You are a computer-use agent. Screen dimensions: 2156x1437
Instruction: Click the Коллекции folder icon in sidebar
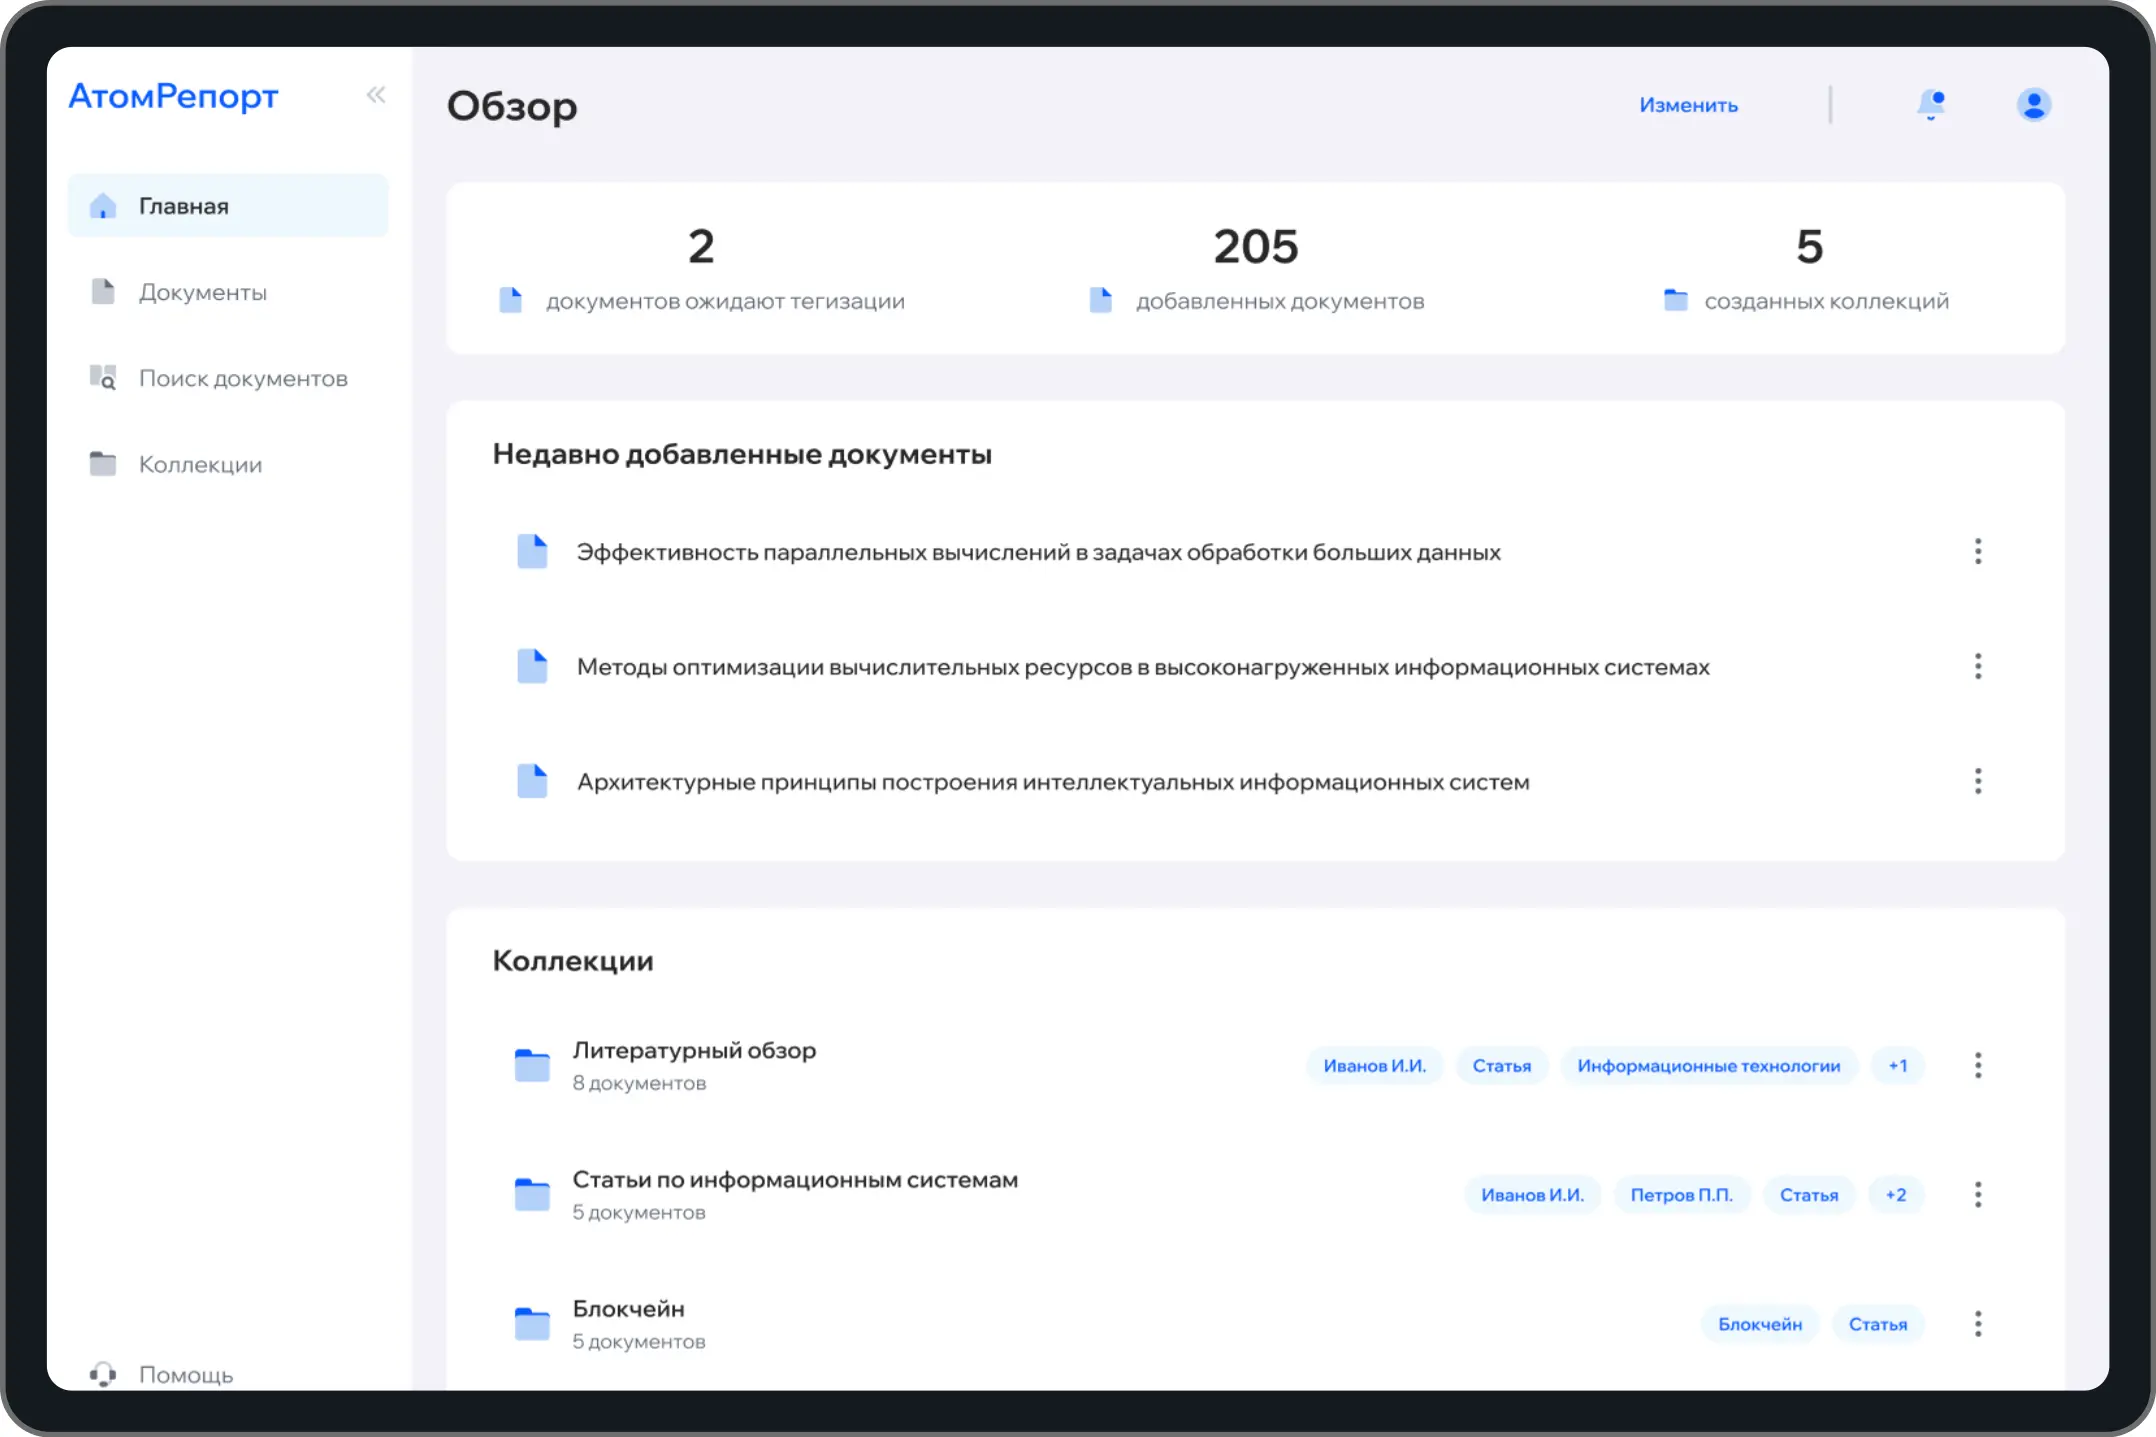(103, 464)
